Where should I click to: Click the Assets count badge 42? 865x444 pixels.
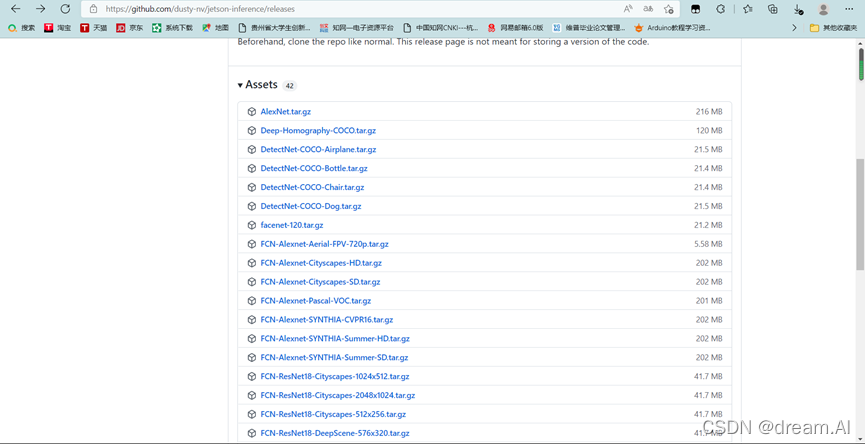[x=290, y=85]
